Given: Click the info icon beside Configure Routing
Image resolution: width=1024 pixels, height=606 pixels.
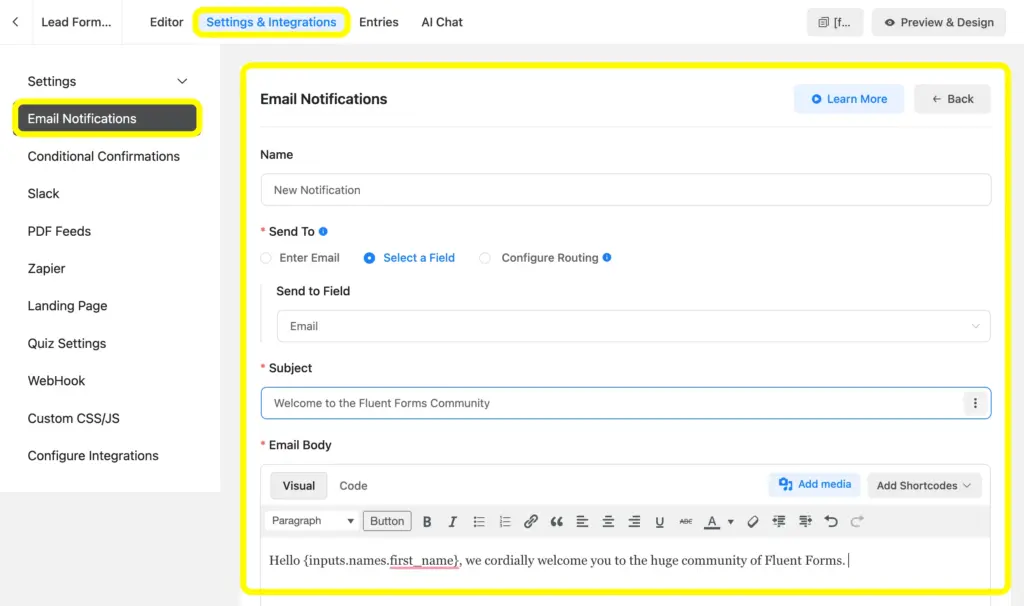Looking at the screenshot, I should click(607, 257).
